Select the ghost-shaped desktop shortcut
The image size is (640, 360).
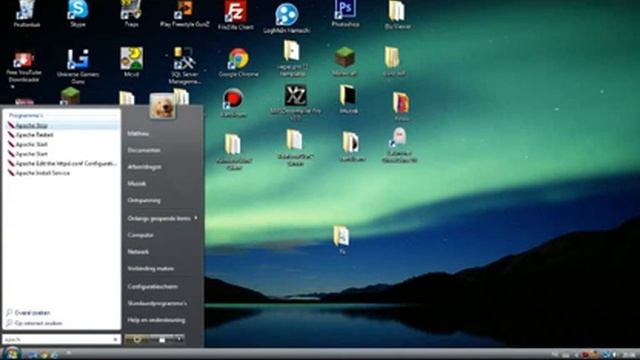pos(399,145)
